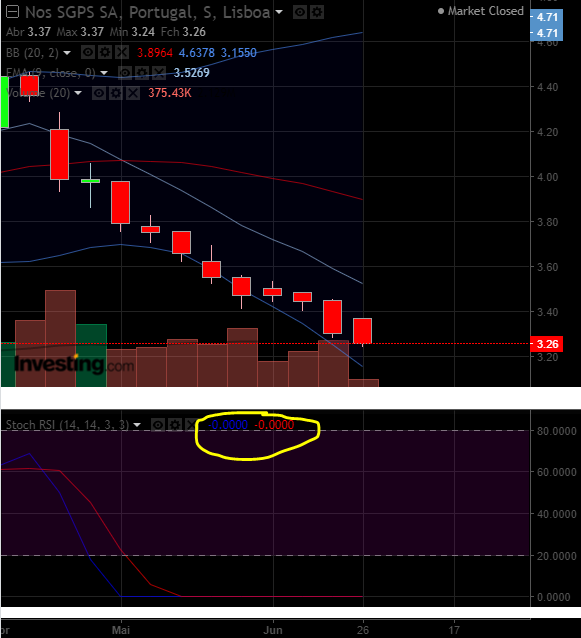The image size is (581, 638).
Task: Click the 17 date label on time axis
Action: 454,630
